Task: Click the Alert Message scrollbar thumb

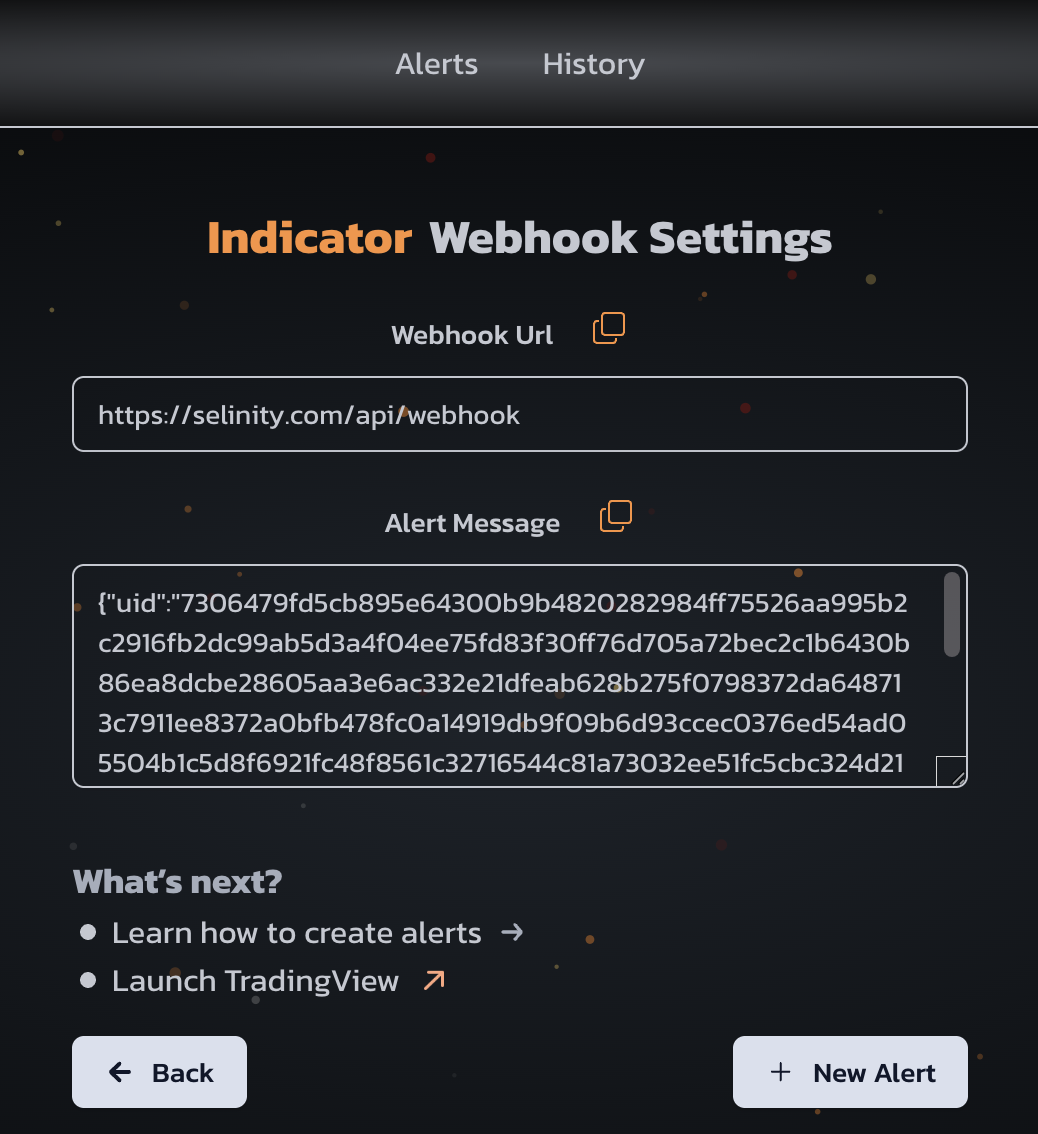Action: pos(952,615)
